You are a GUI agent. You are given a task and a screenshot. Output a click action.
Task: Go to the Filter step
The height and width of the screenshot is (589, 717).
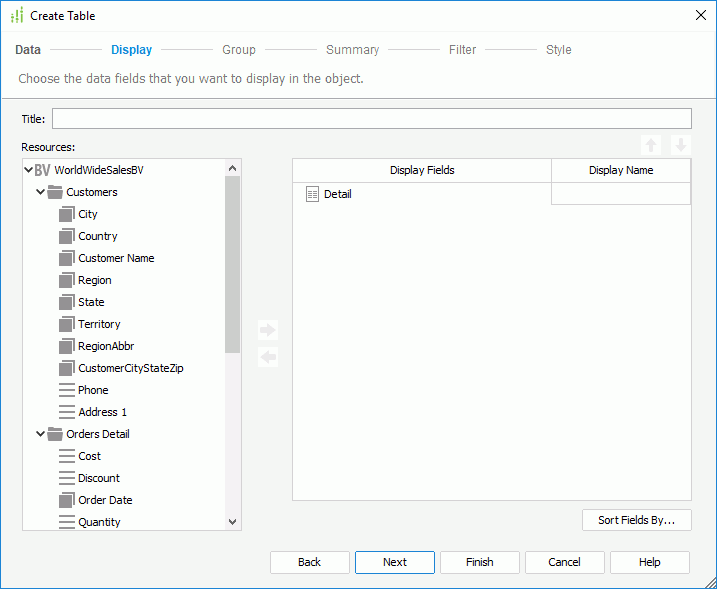[x=462, y=50]
